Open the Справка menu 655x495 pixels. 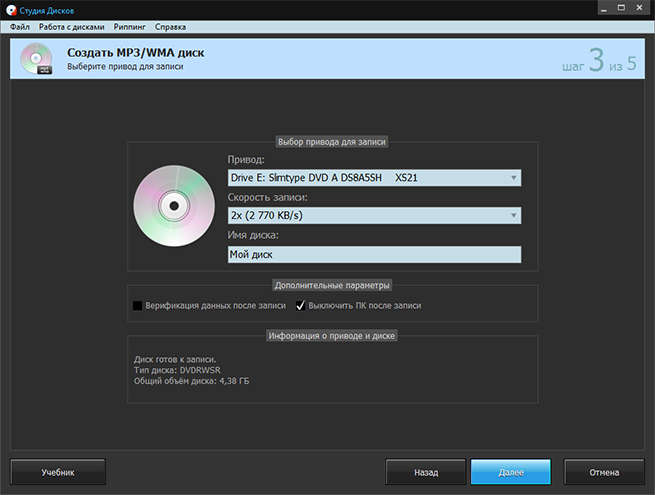[170, 27]
